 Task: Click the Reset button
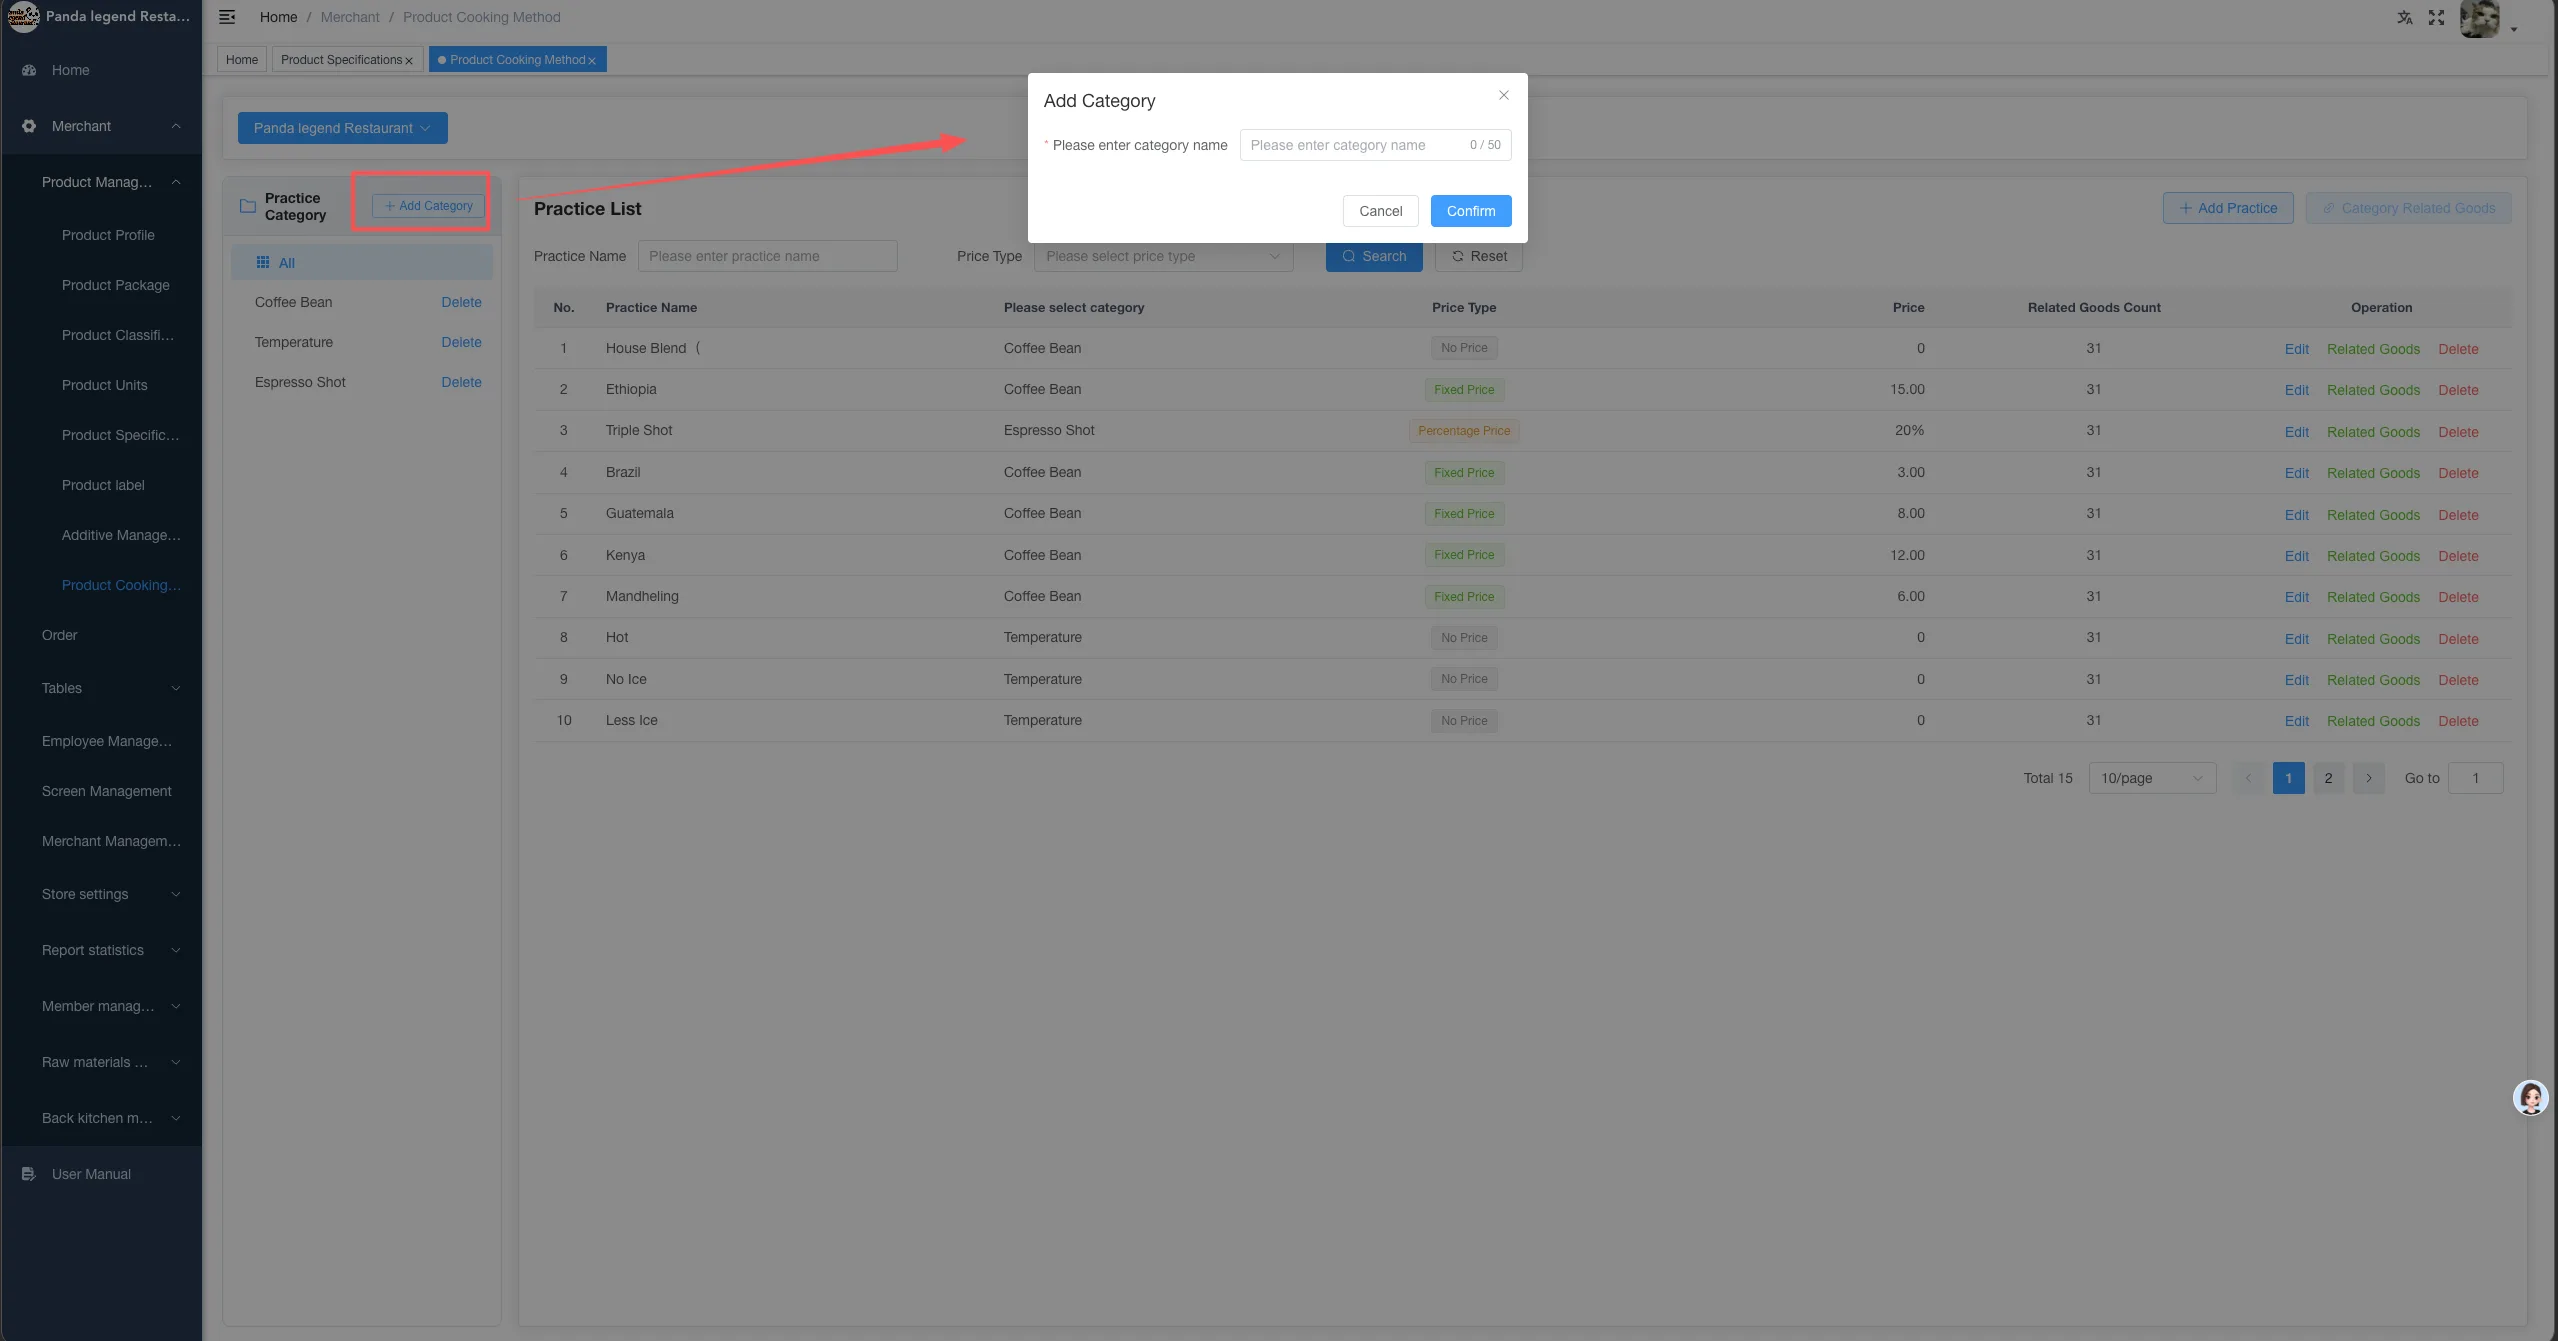pos(1479,256)
